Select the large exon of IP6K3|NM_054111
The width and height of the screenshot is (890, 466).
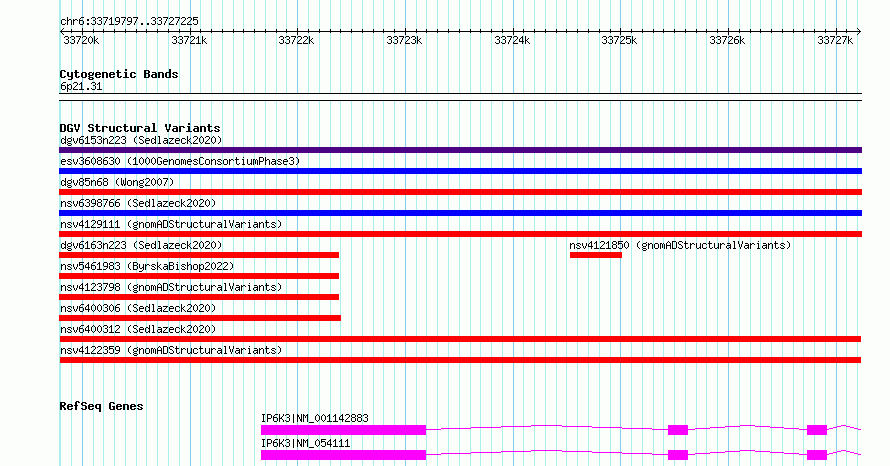pos(343,455)
